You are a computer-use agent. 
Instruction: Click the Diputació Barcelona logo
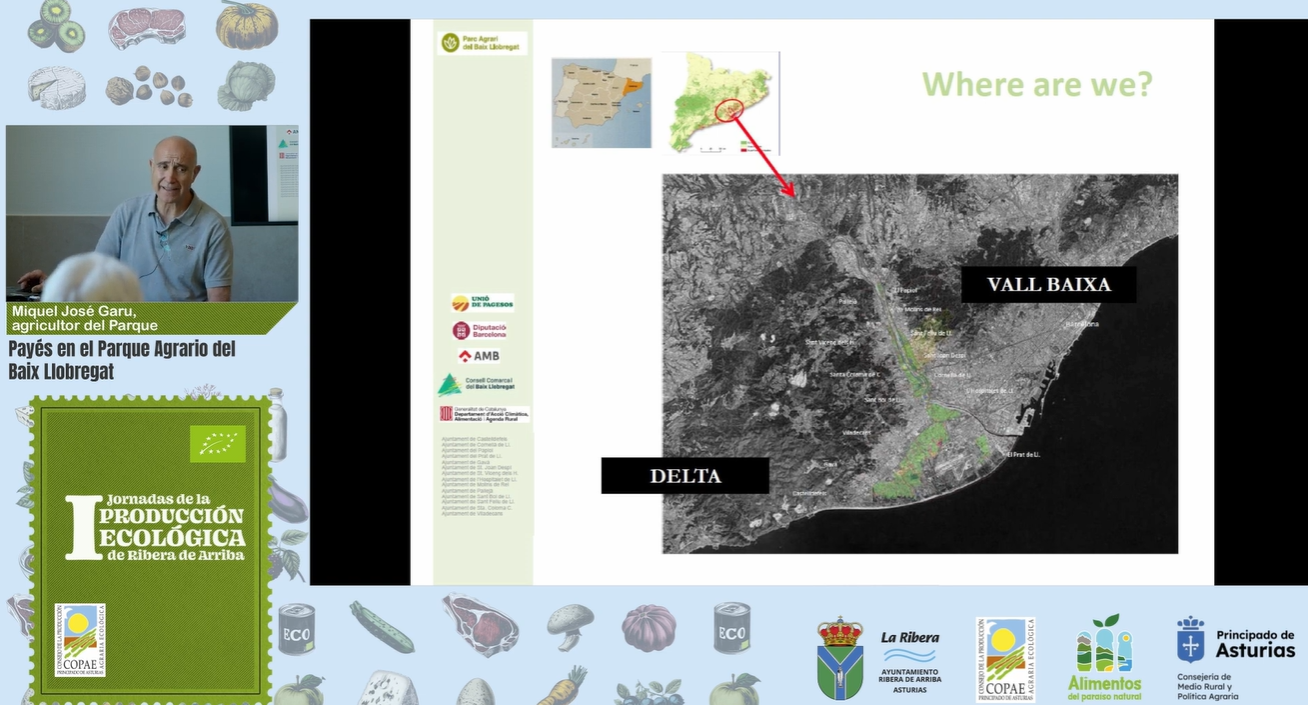coord(481,331)
